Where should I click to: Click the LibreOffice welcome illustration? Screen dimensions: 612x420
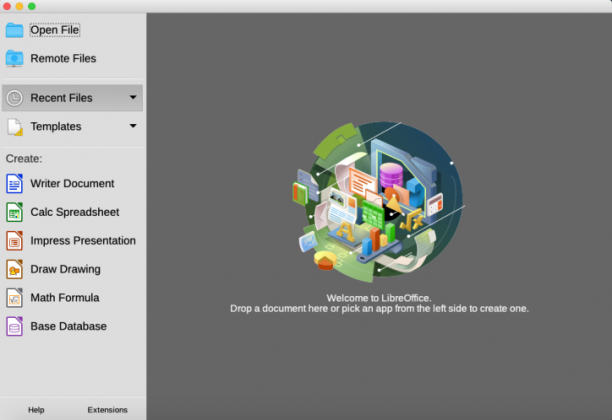pos(379,202)
